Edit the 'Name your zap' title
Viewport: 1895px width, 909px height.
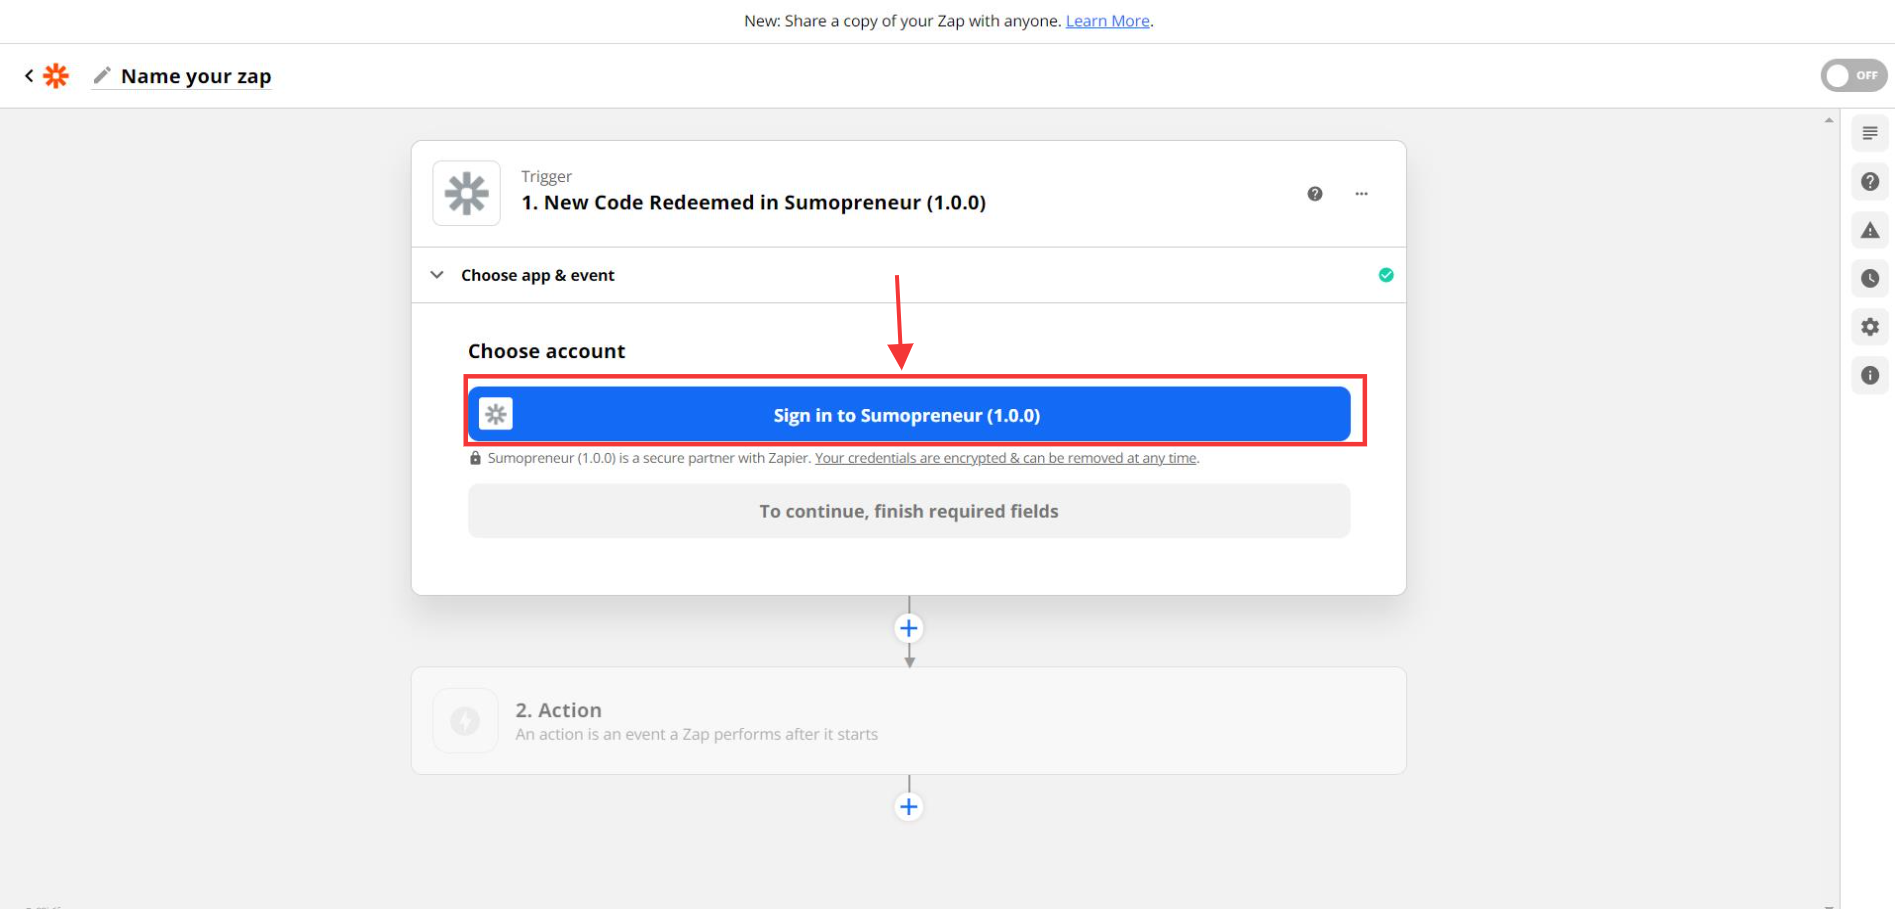tap(196, 76)
